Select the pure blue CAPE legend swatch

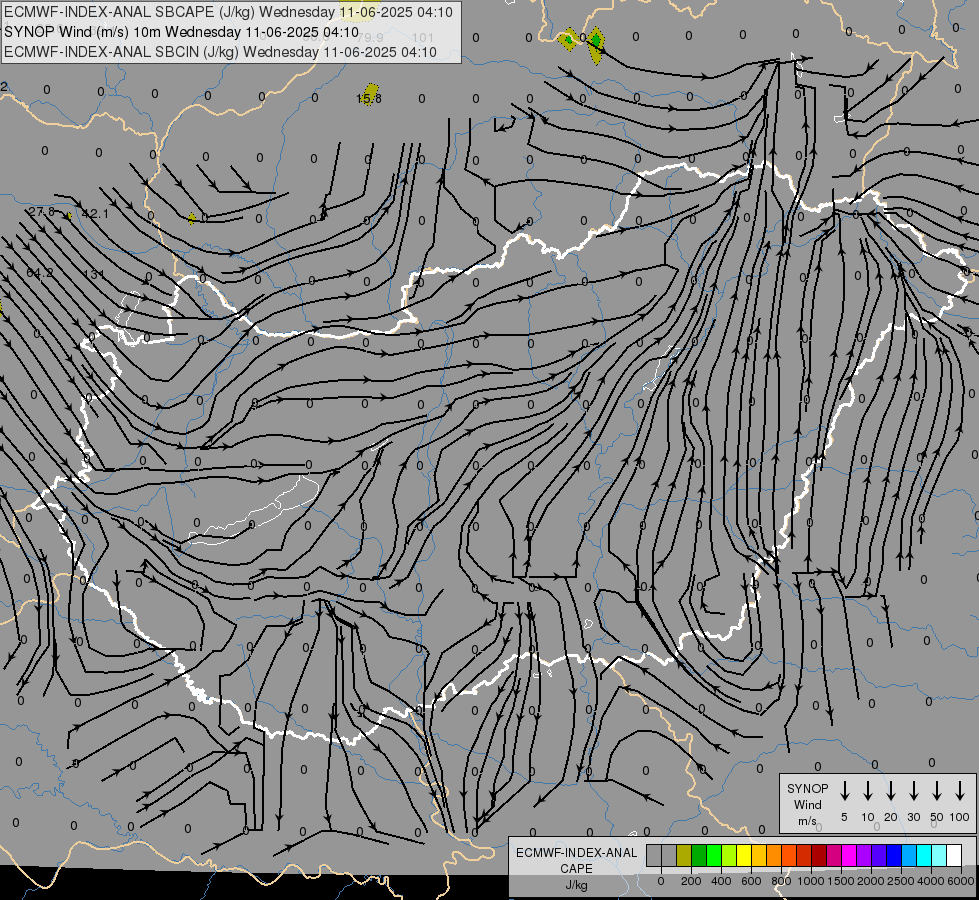893,856
